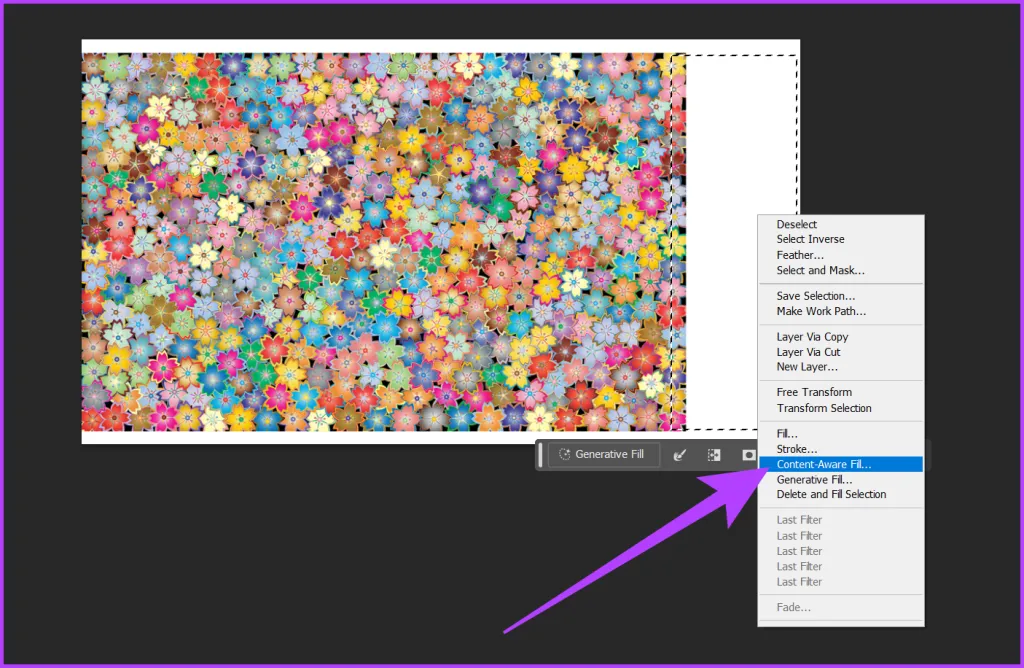Click the task bar's left drag handle
The height and width of the screenshot is (668, 1024).
pos(541,455)
